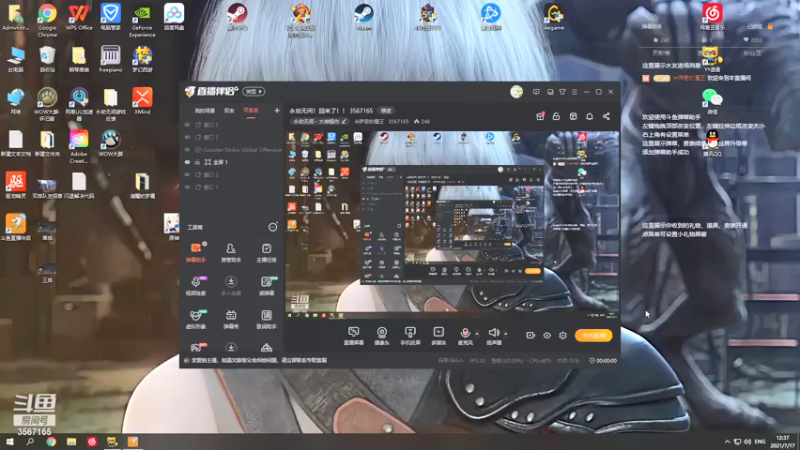Click the room number 3567165 in title
Image resolution: width=800 pixels, height=450 pixels.
pos(361,111)
